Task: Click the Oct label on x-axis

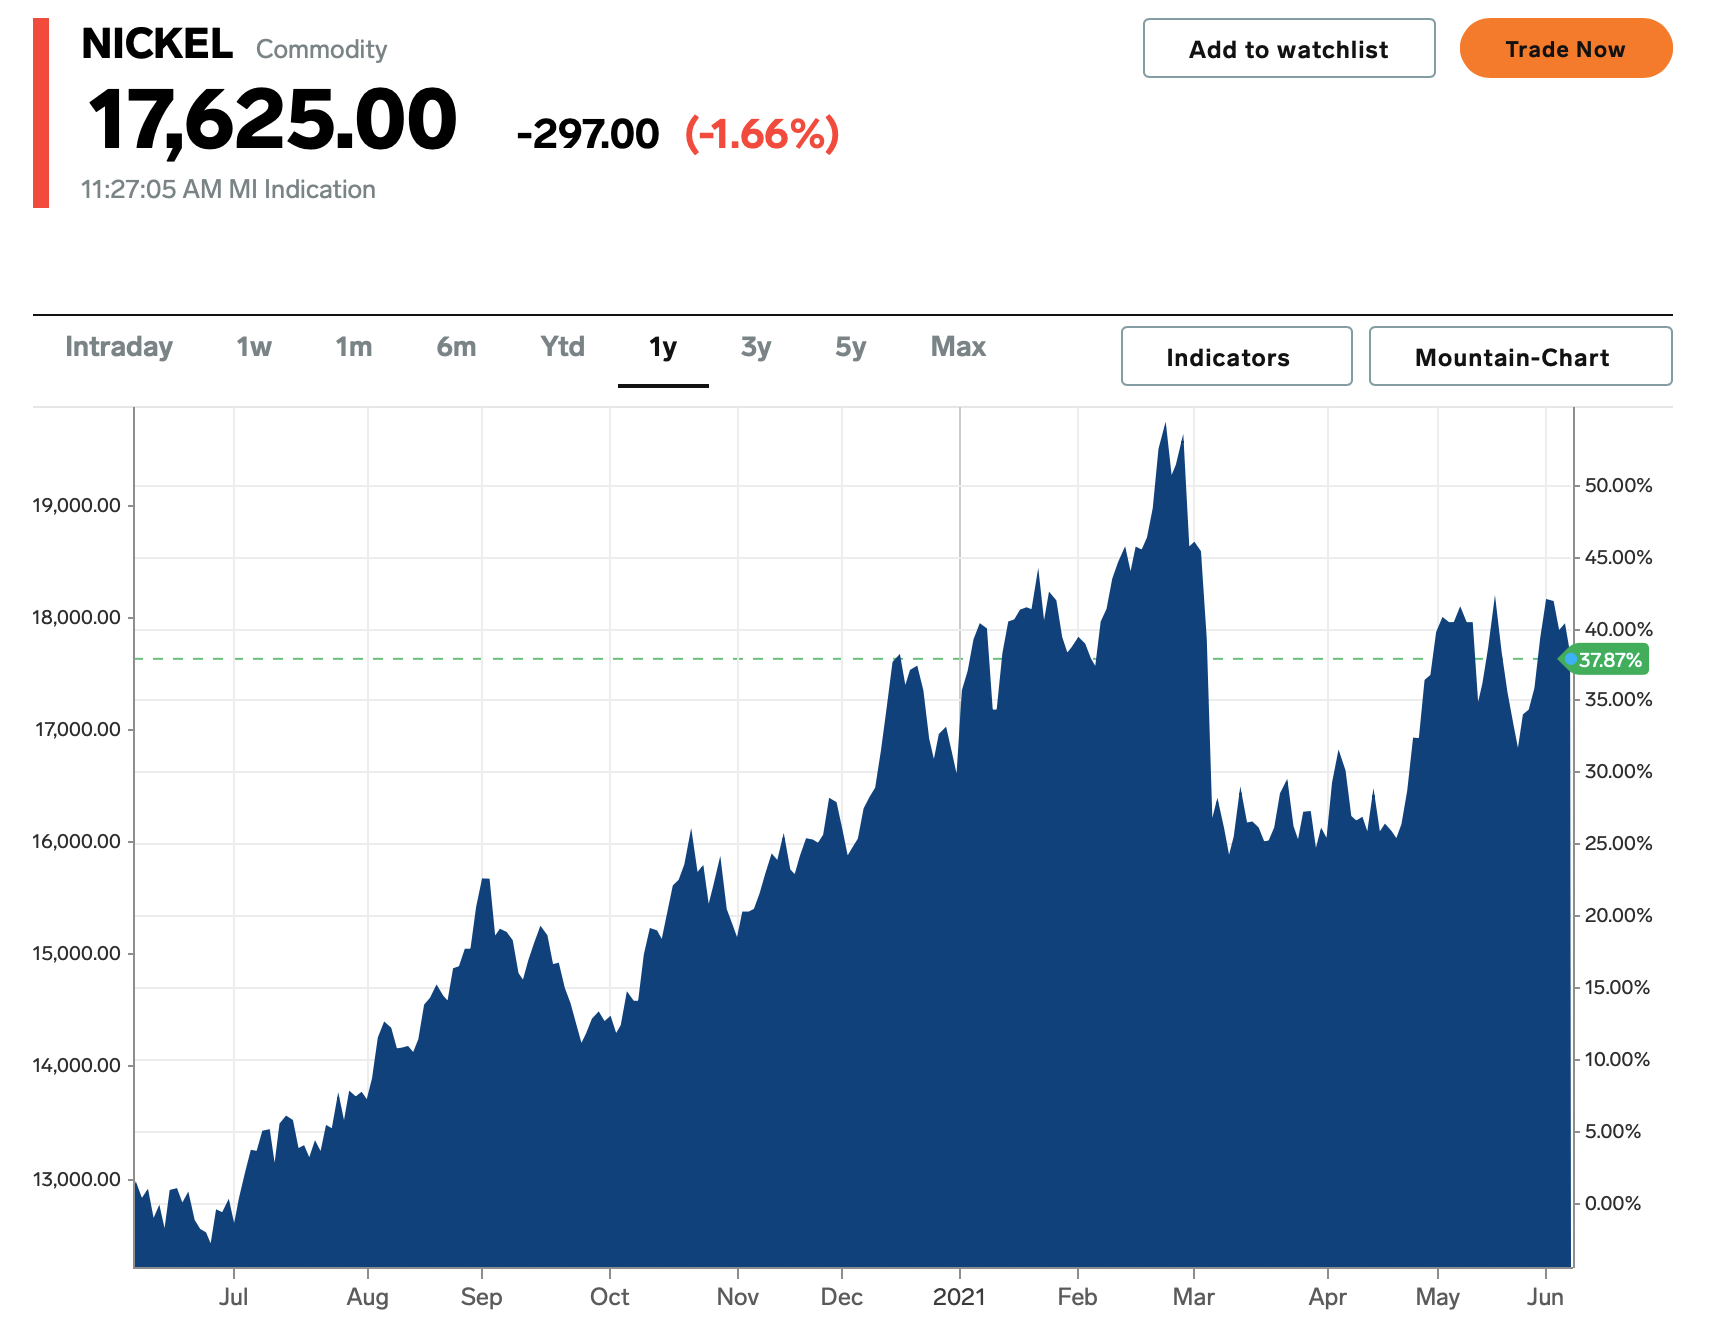Action: [x=609, y=1297]
